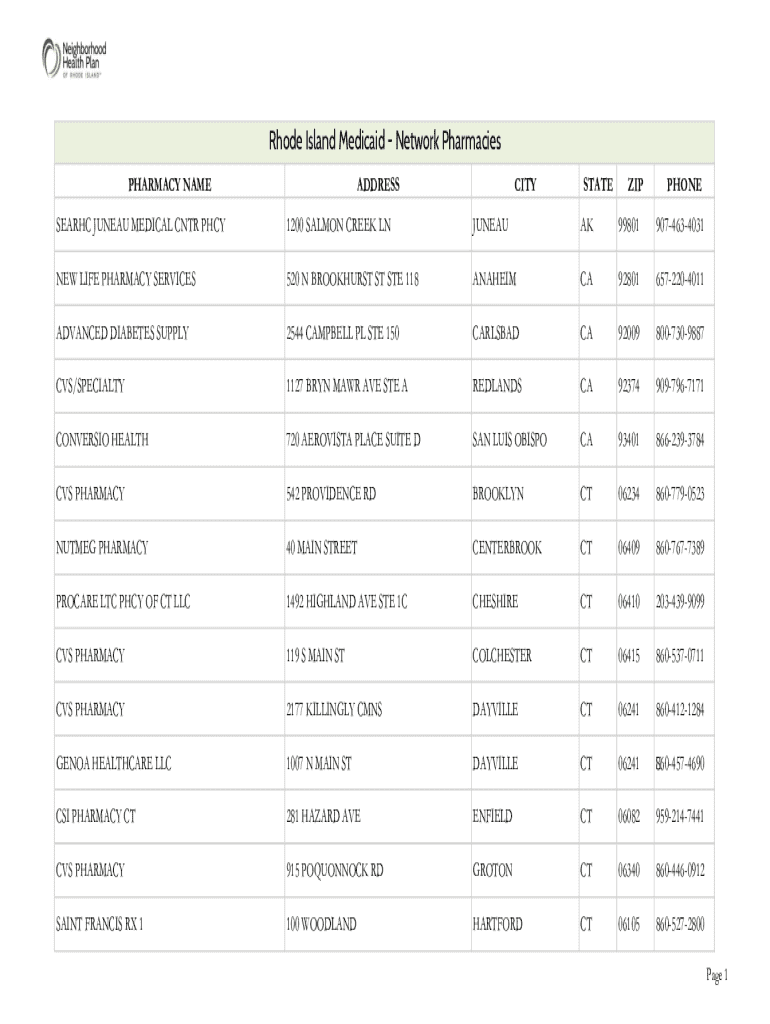Screen dimensions: 770x1024
Task: Select the PHARMACY NAME column header
Action: click(169, 185)
